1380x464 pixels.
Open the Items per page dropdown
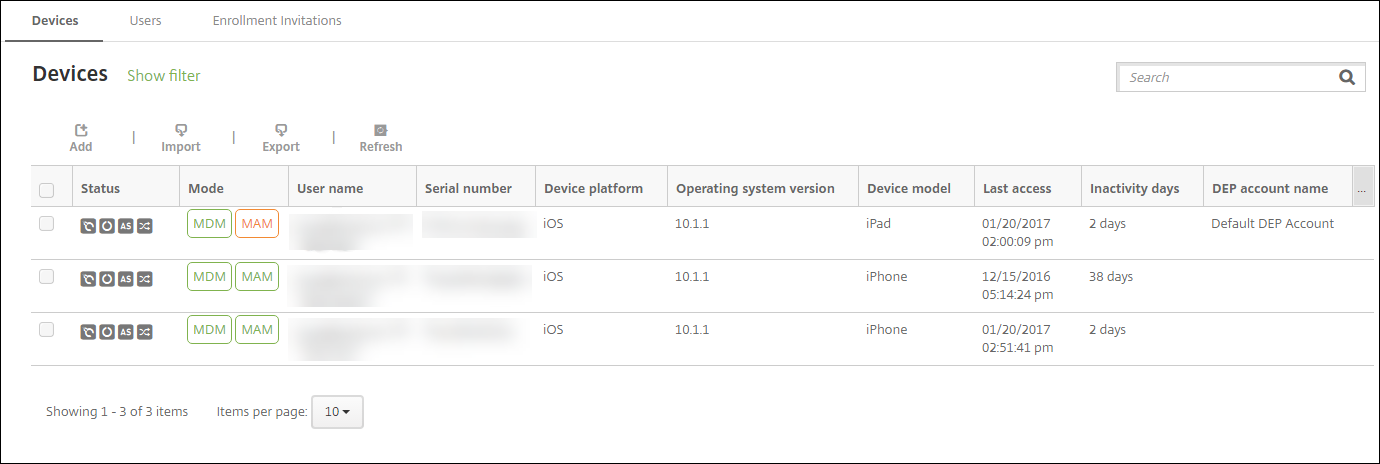point(337,412)
